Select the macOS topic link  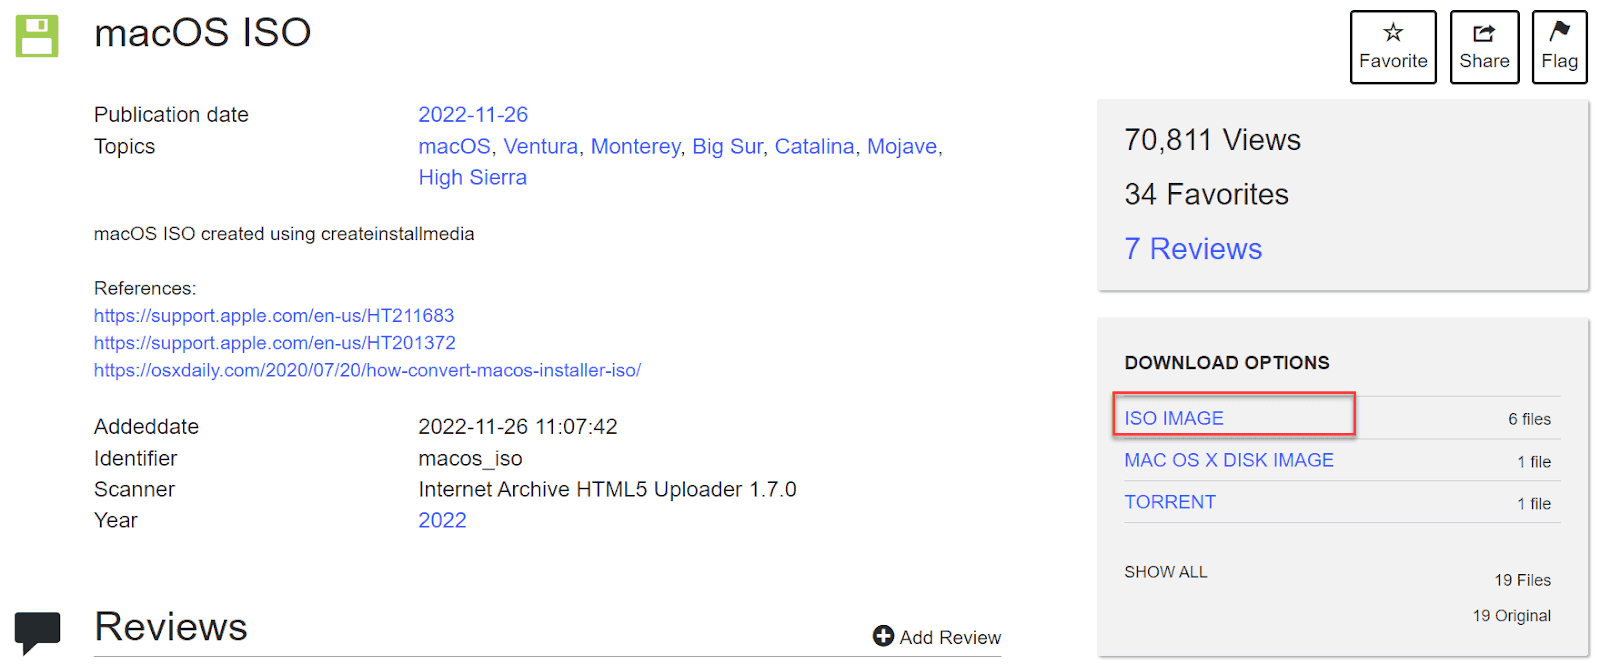[x=454, y=146]
